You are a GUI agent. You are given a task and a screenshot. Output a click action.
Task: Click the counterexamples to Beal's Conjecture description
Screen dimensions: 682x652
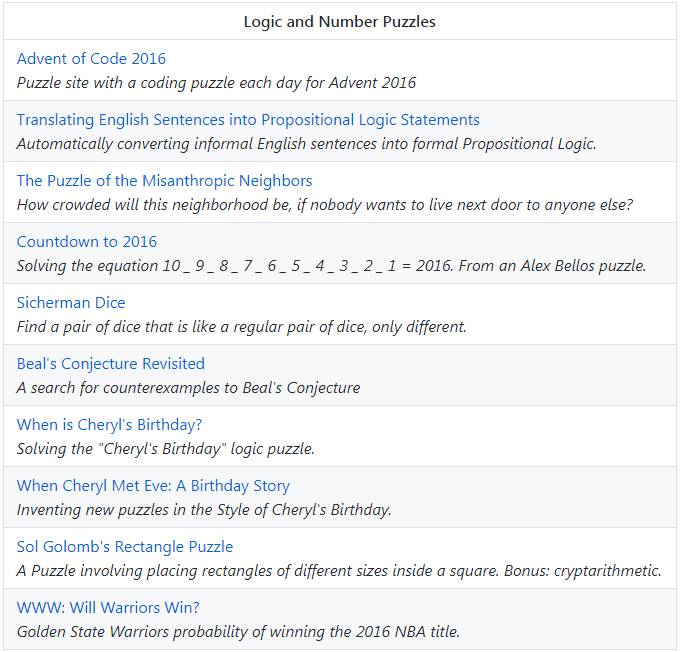pos(188,388)
